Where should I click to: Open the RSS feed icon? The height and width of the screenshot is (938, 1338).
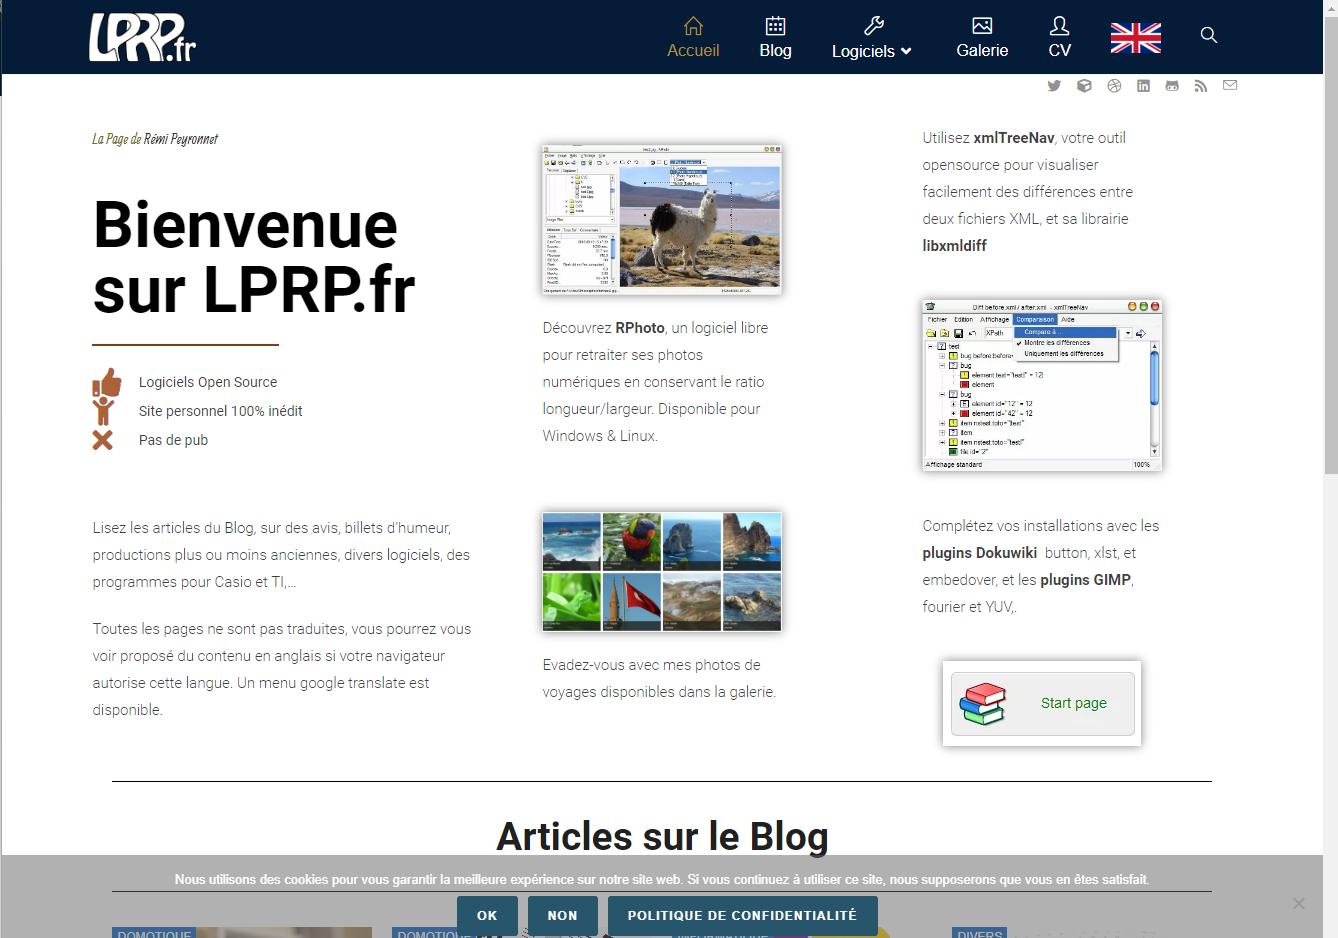point(1201,86)
